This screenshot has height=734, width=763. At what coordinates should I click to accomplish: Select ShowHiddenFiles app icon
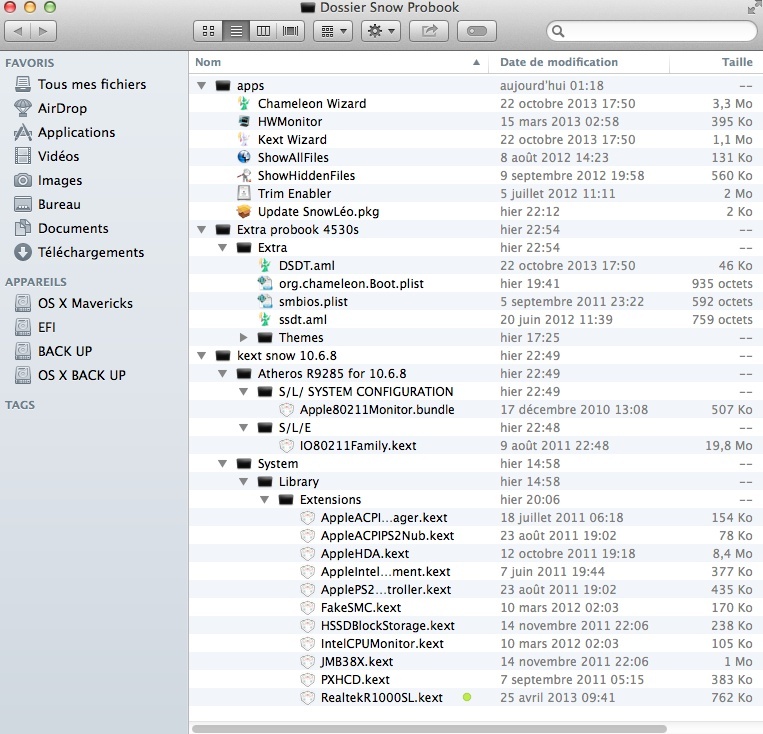pos(244,176)
